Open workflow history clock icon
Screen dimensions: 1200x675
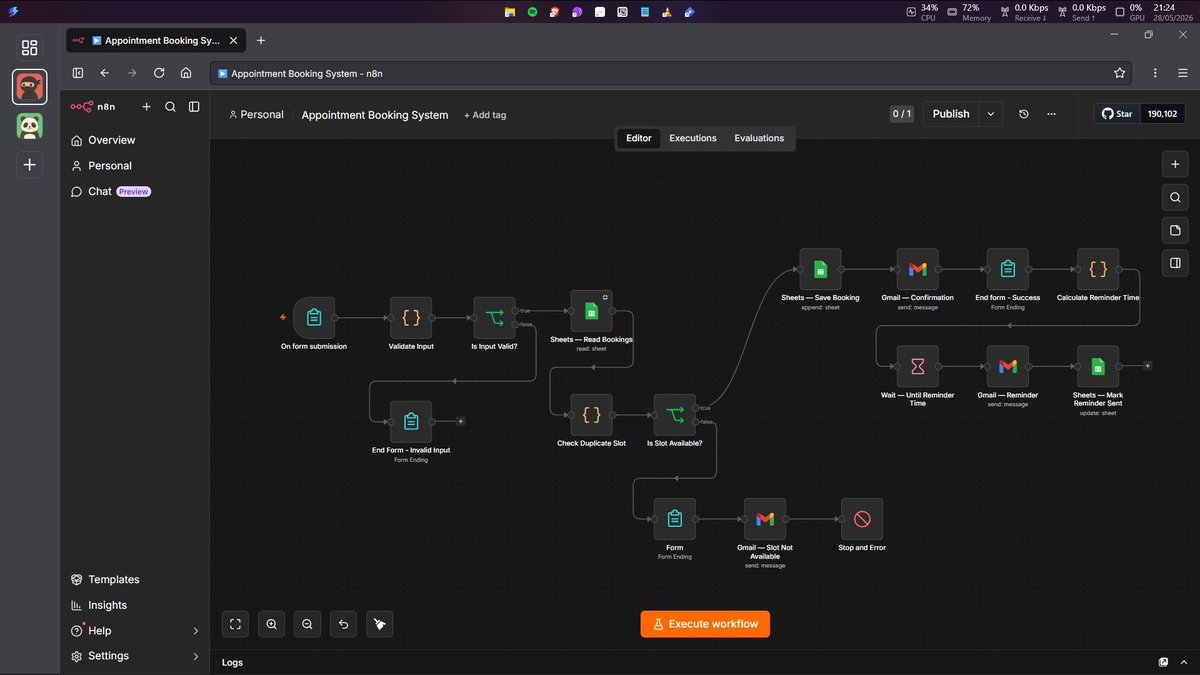[1024, 114]
